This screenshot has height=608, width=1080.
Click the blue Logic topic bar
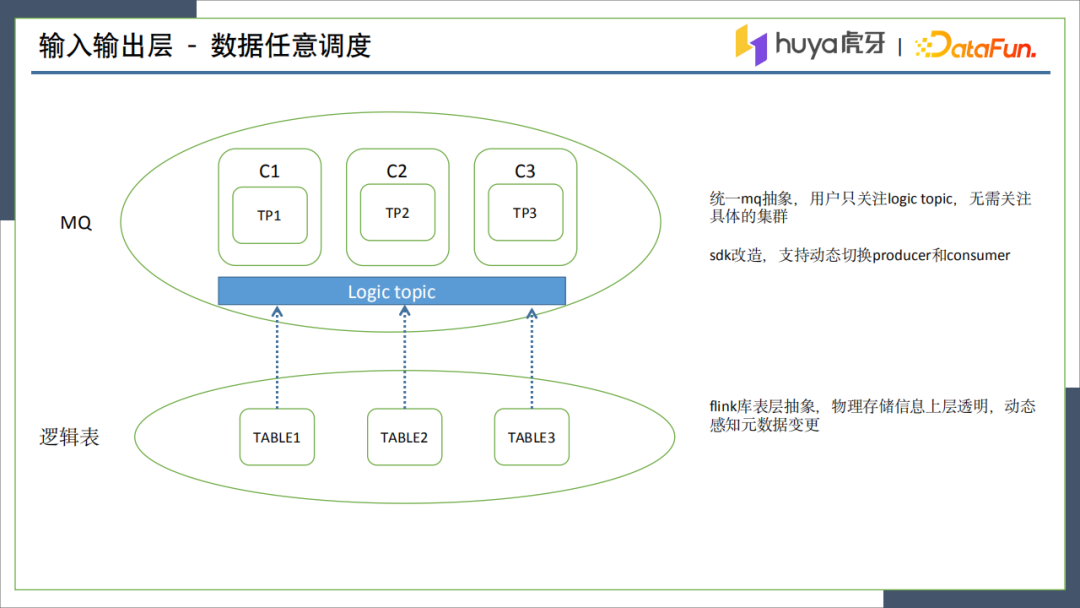pyautogui.click(x=391, y=291)
